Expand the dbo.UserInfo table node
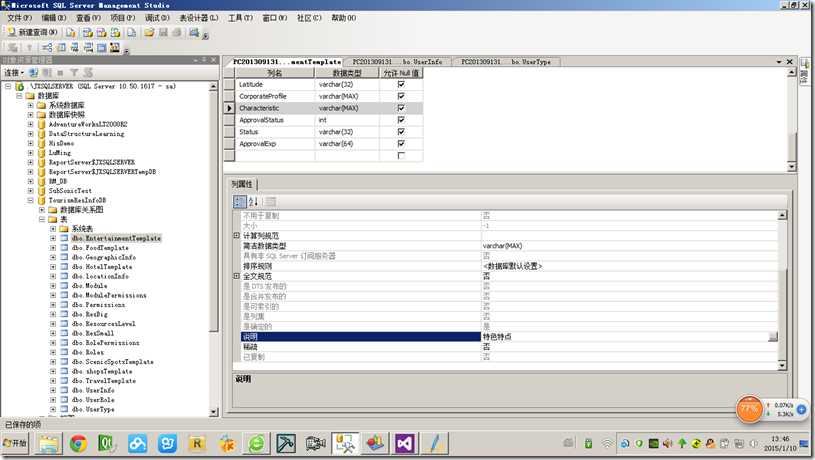The width and height of the screenshot is (815, 460). coord(53,390)
